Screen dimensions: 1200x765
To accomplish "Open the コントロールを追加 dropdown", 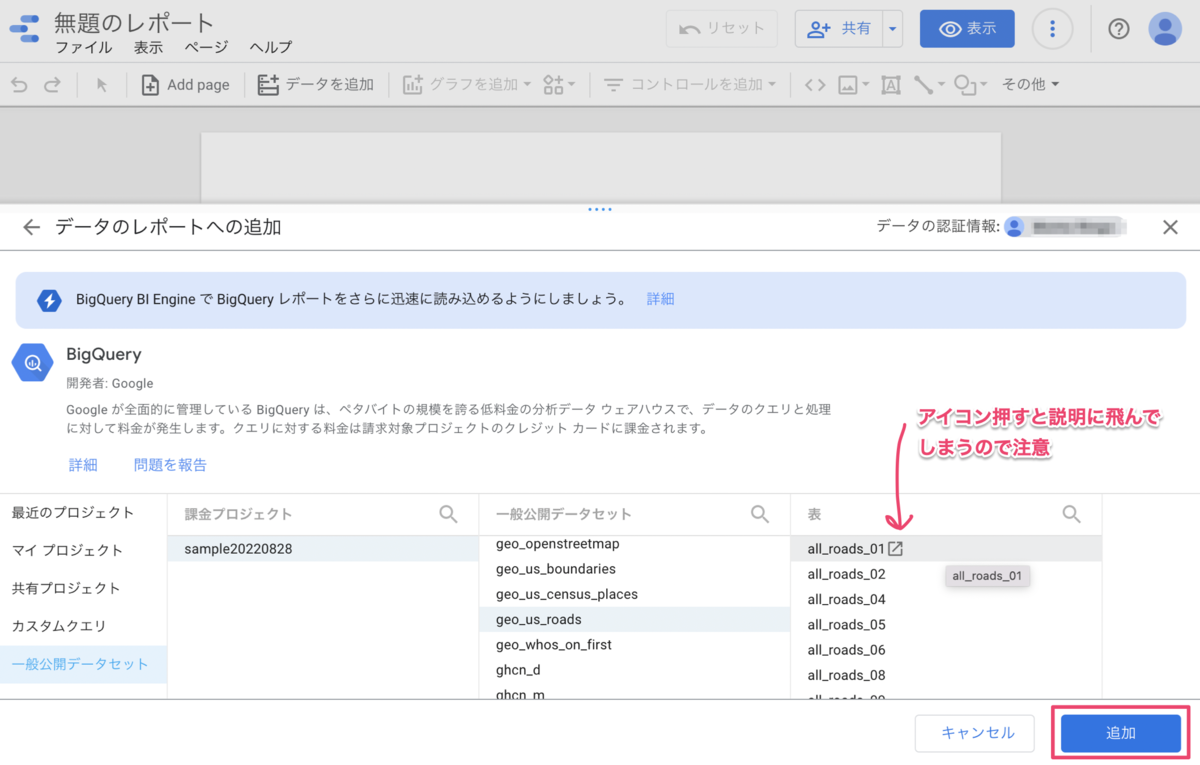I will click(x=690, y=85).
